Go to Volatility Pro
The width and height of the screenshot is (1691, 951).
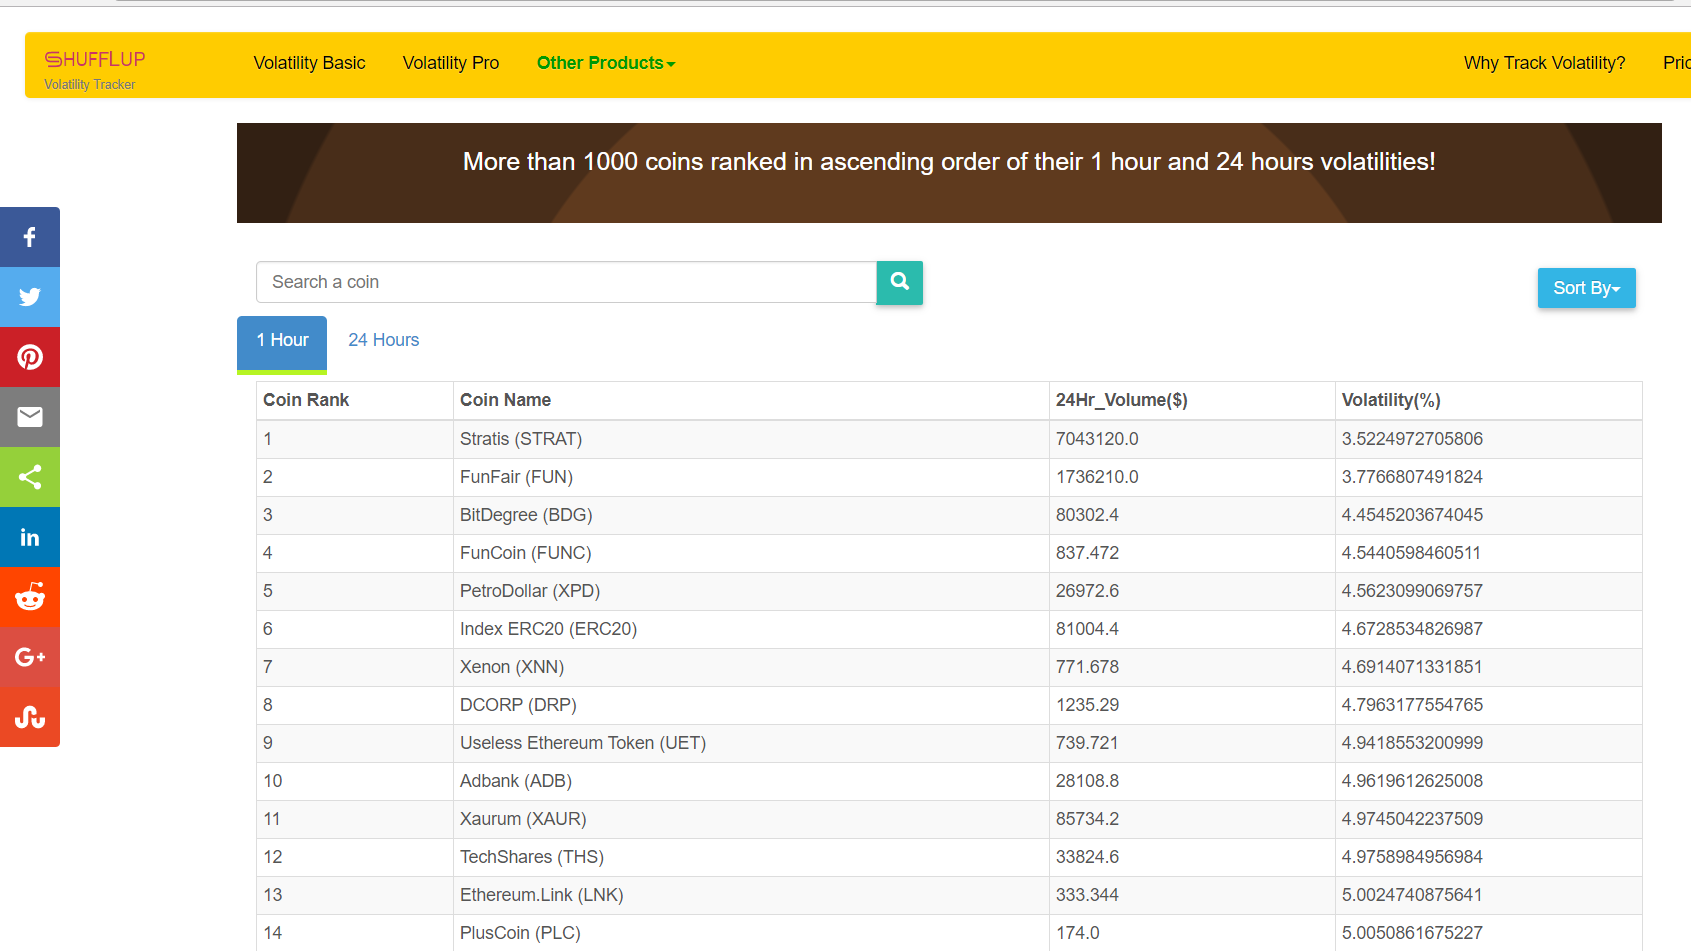coord(451,63)
